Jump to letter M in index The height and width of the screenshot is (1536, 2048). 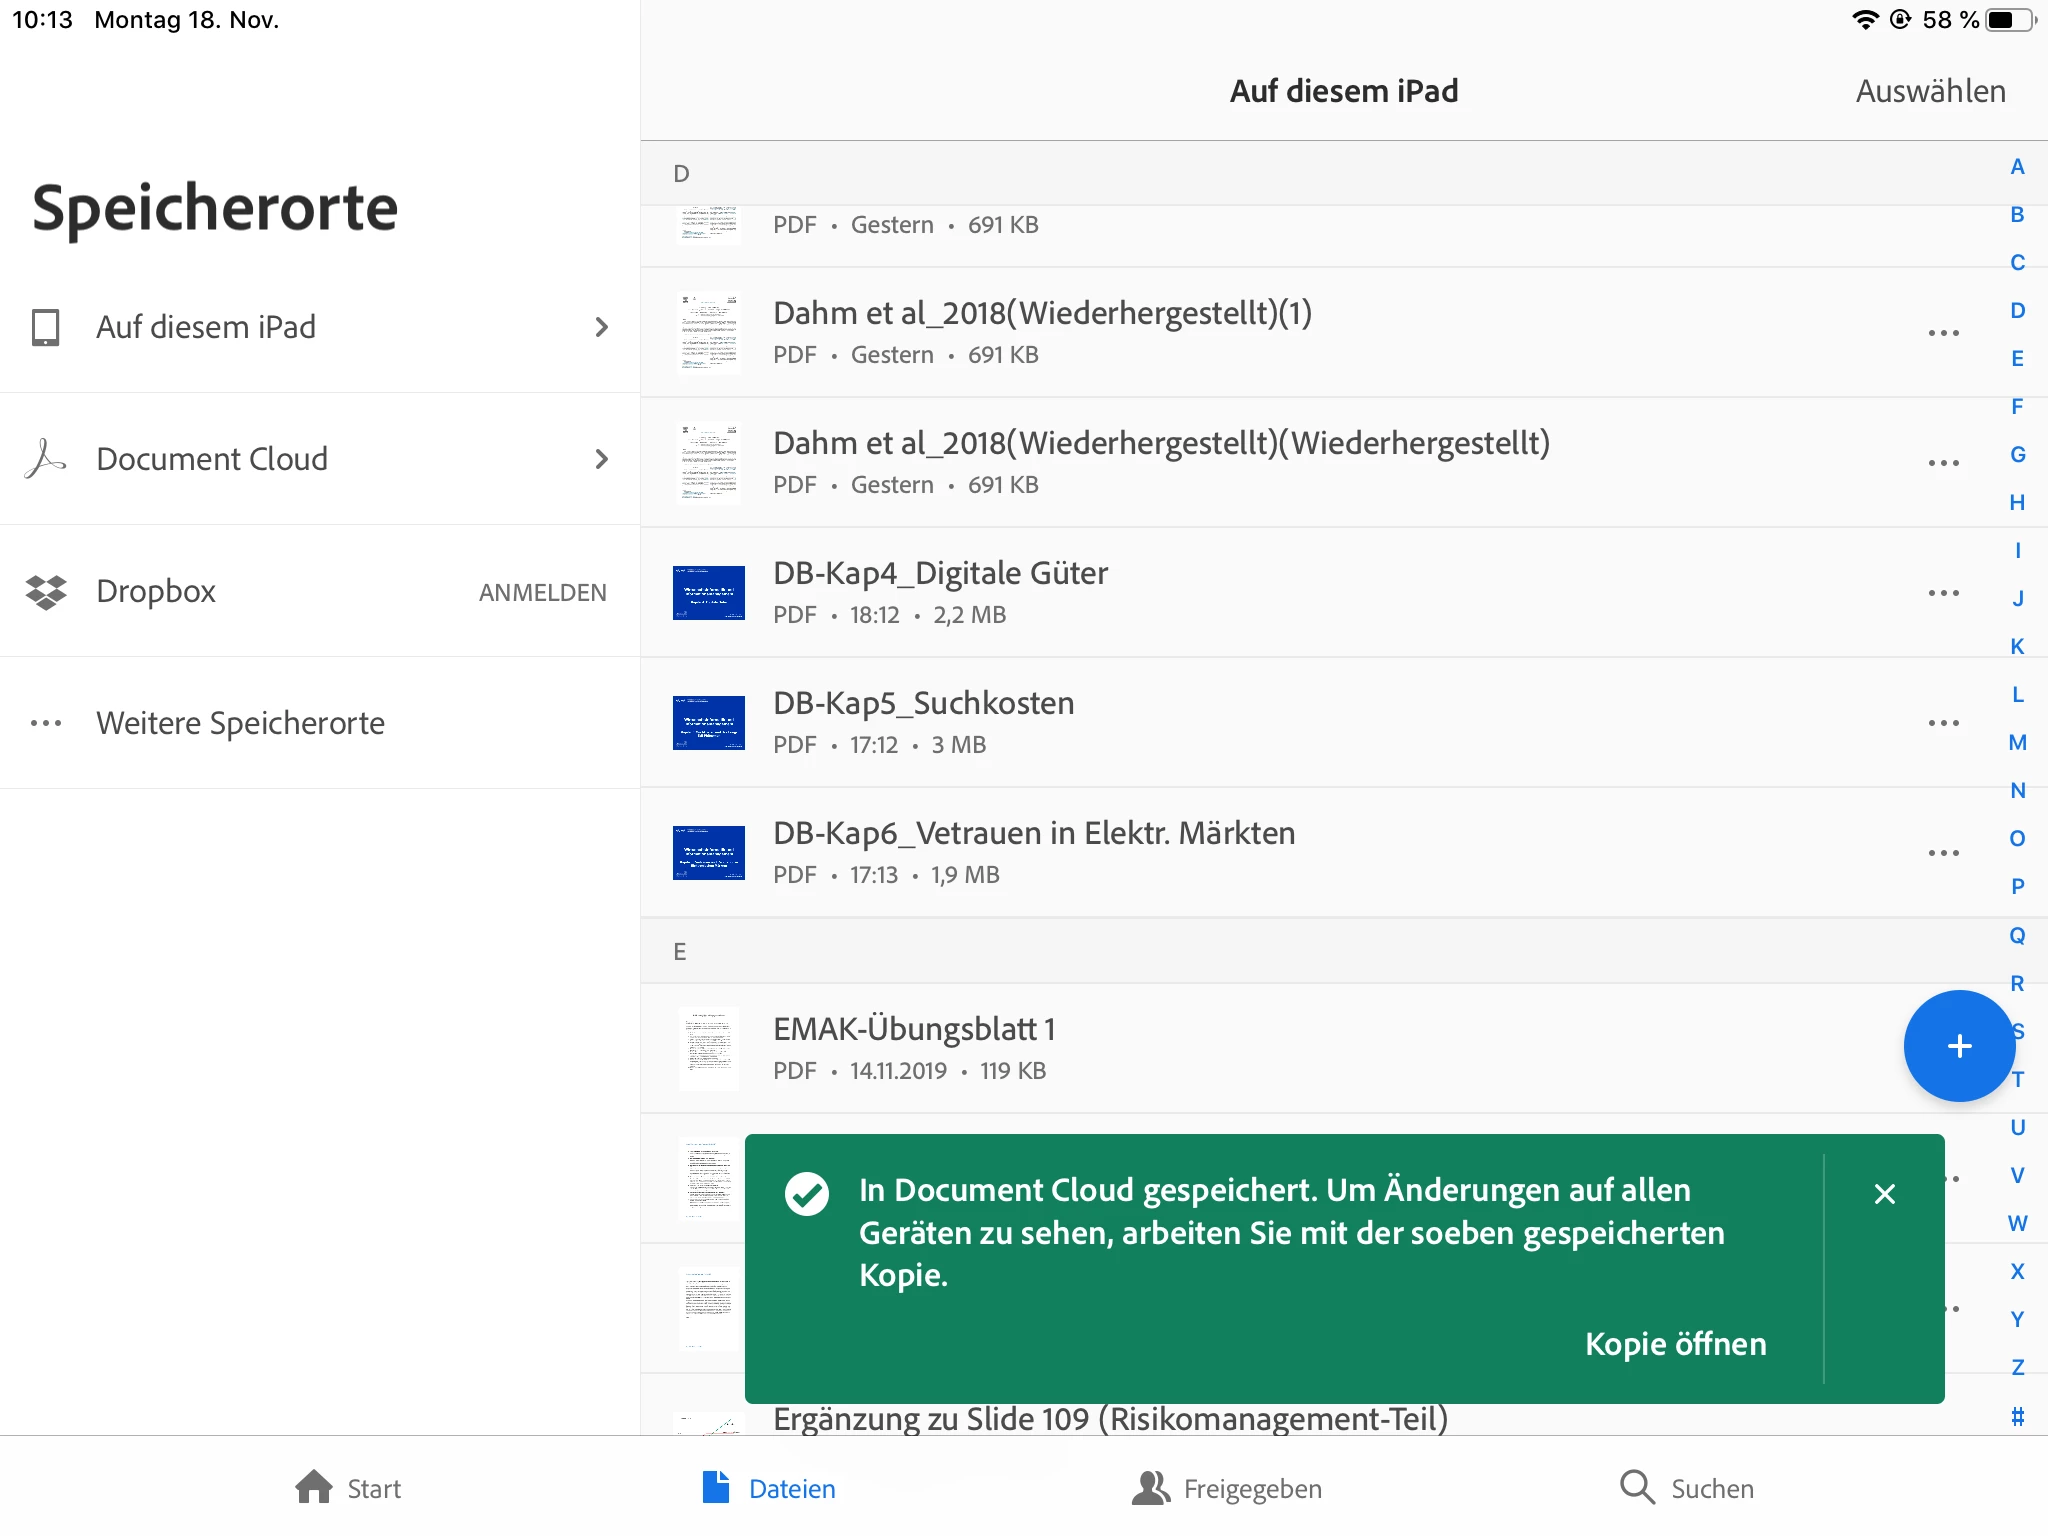pos(2017,742)
